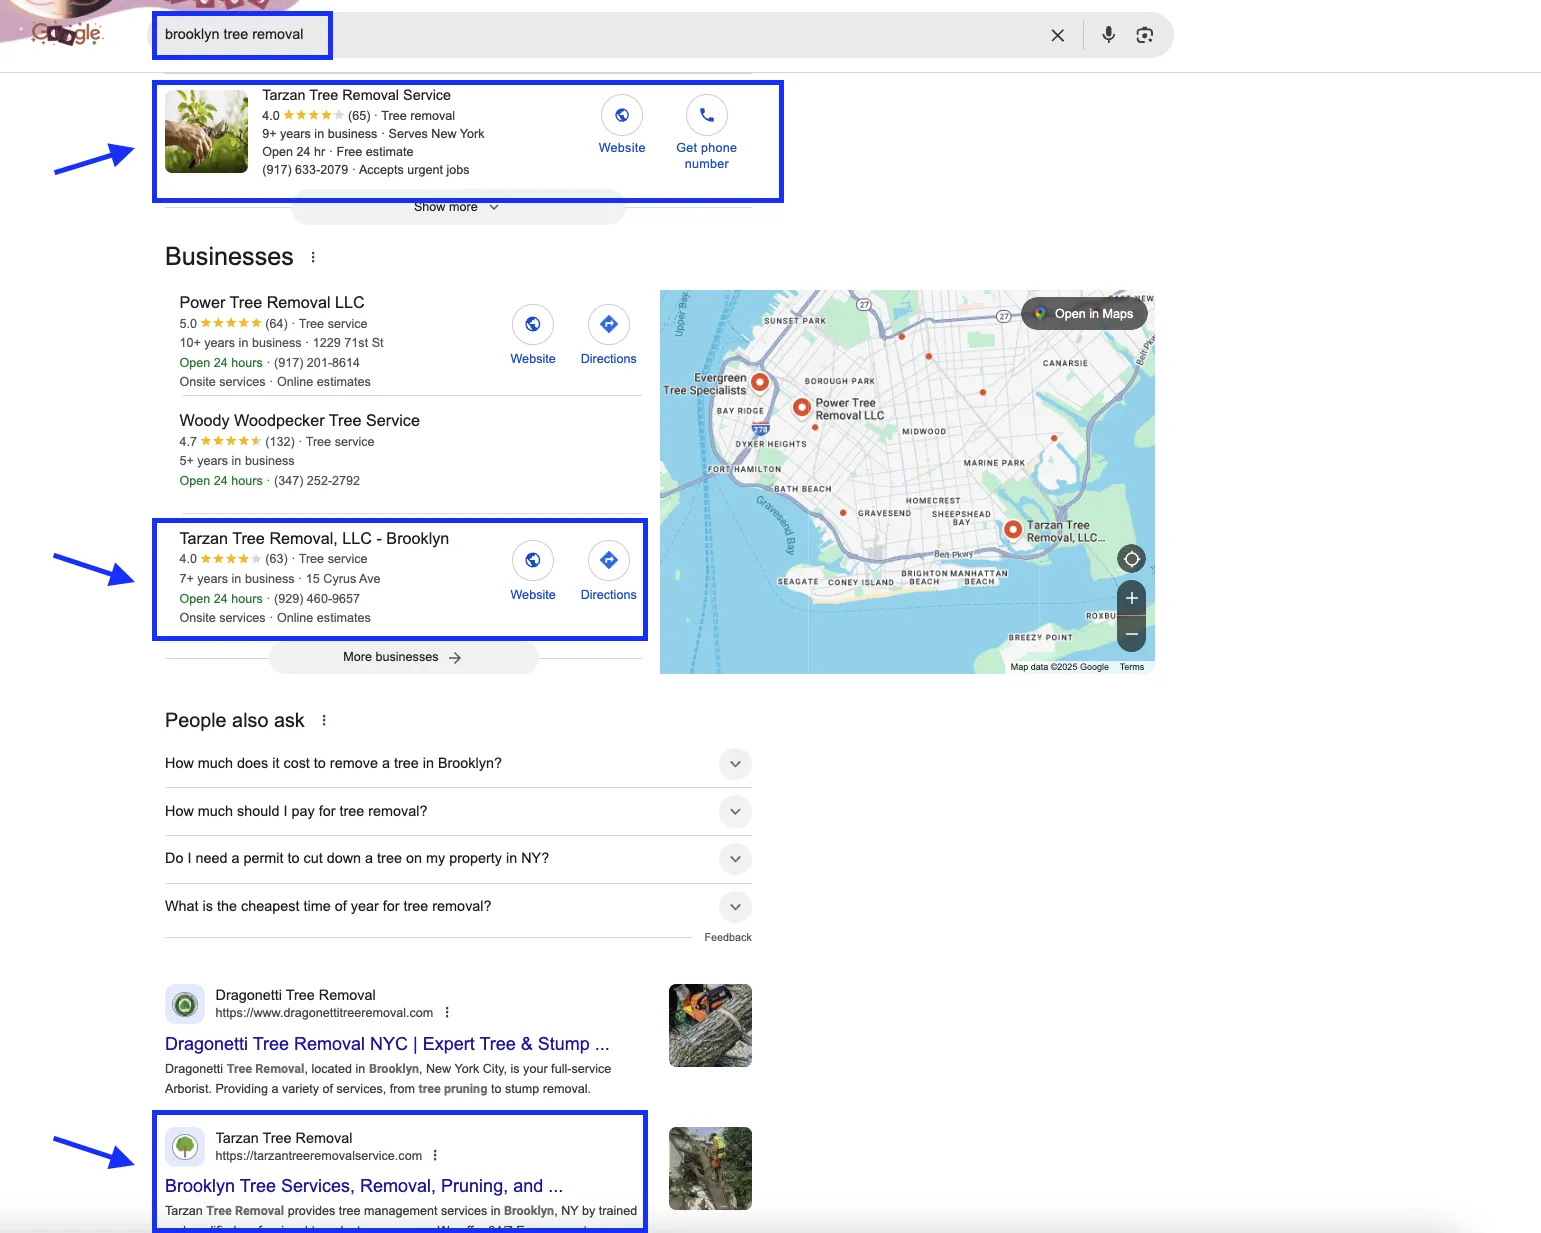Open Tarzan Tree Removal Service ad title

356,95
